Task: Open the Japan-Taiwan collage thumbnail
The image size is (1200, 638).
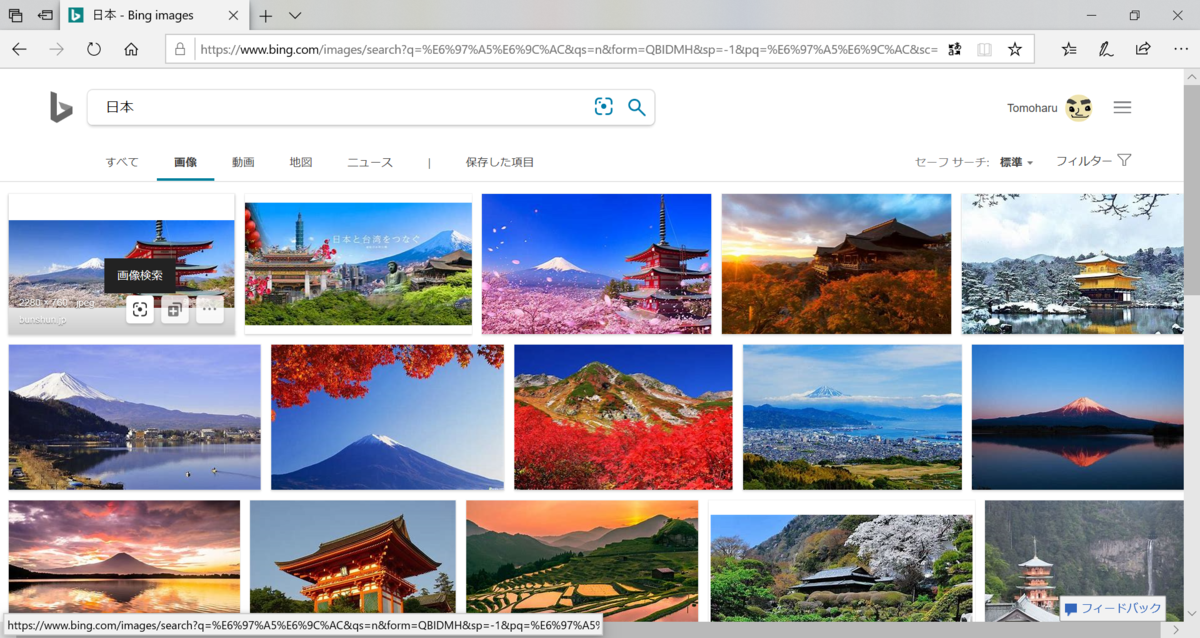Action: [x=358, y=264]
